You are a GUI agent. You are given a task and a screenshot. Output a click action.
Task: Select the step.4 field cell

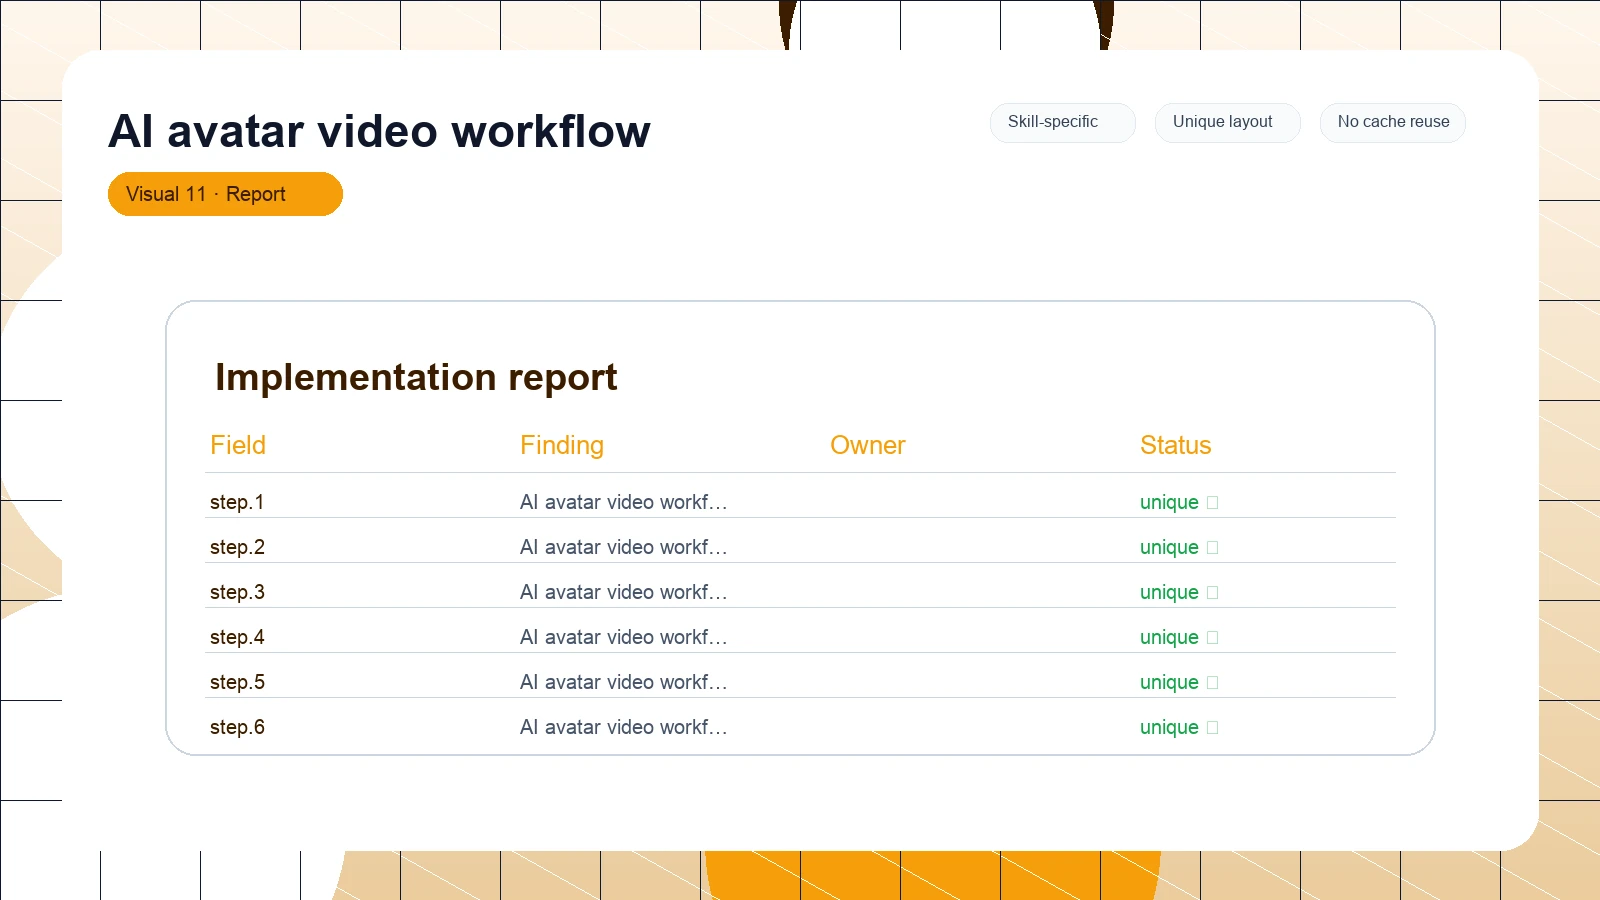tap(237, 637)
